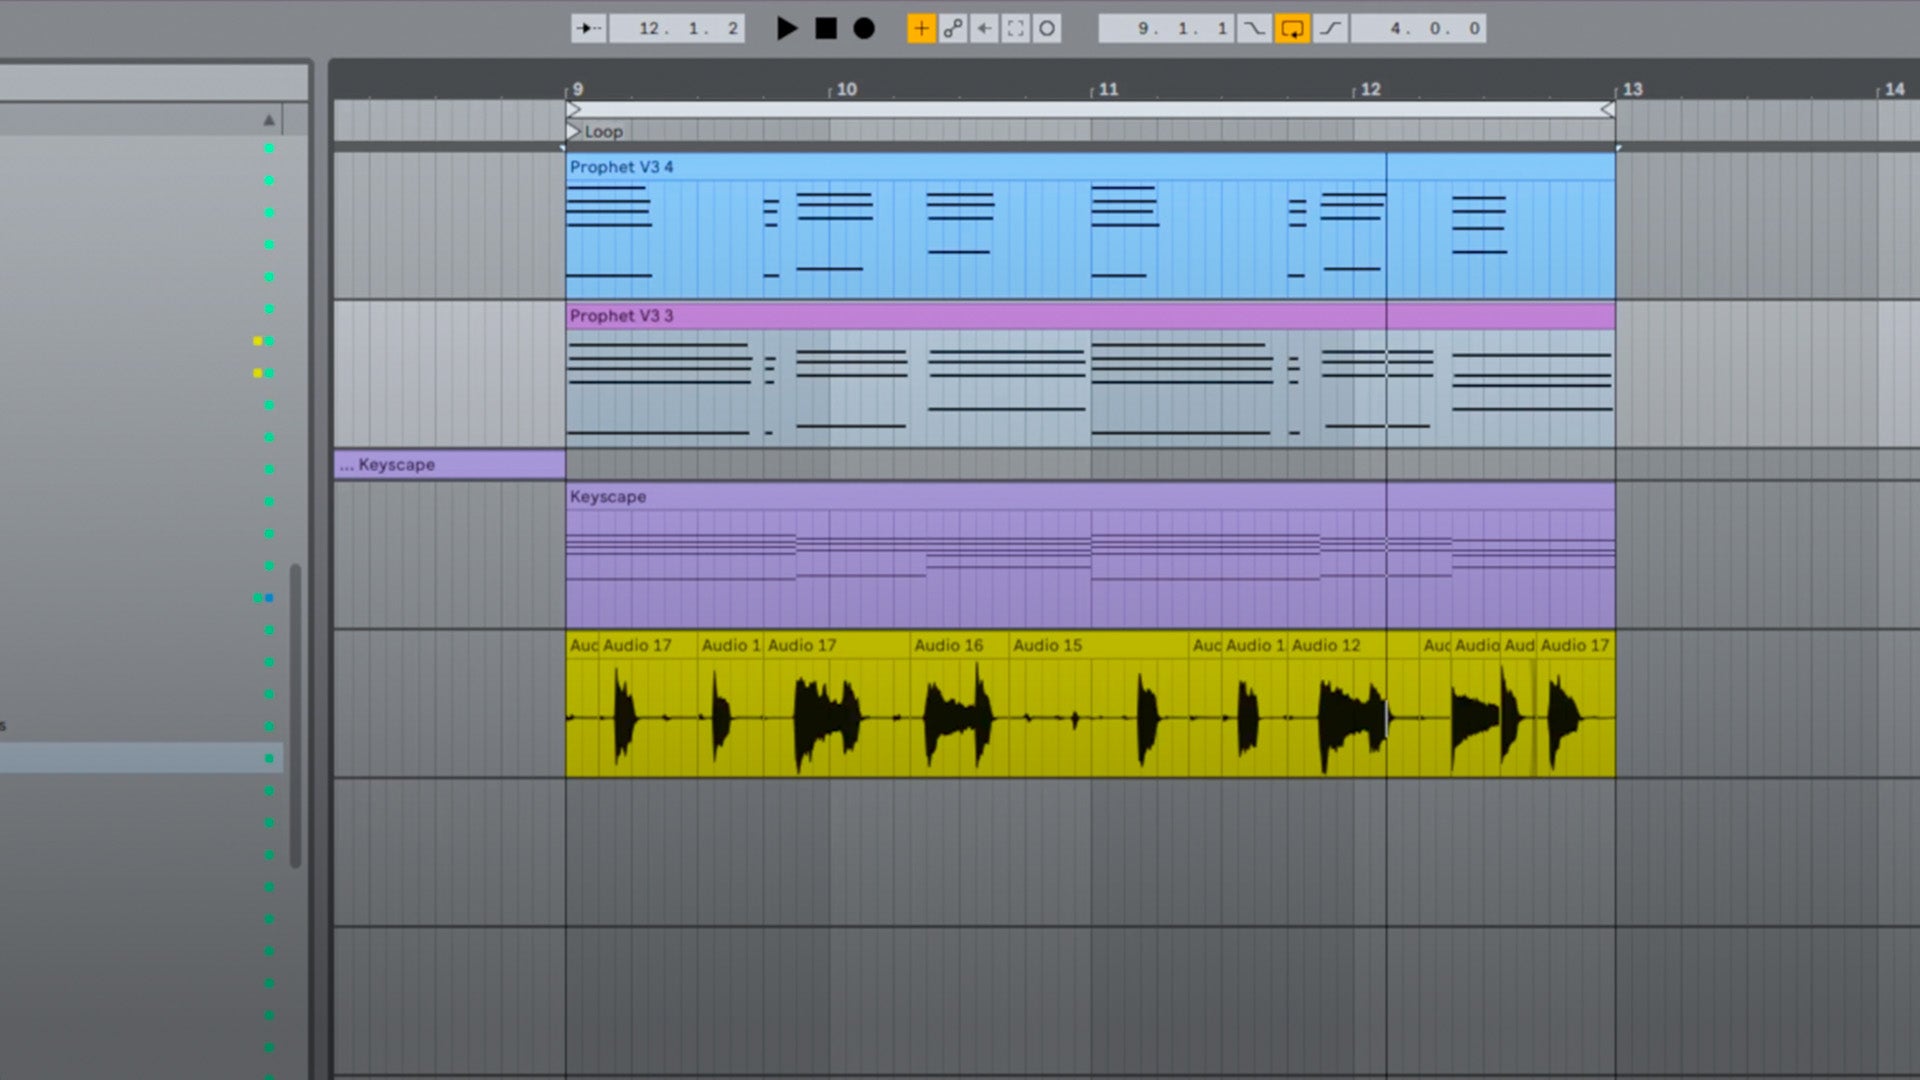Click the Capture MIDI bracket icon
The width and height of the screenshot is (1920, 1080).
[1015, 29]
